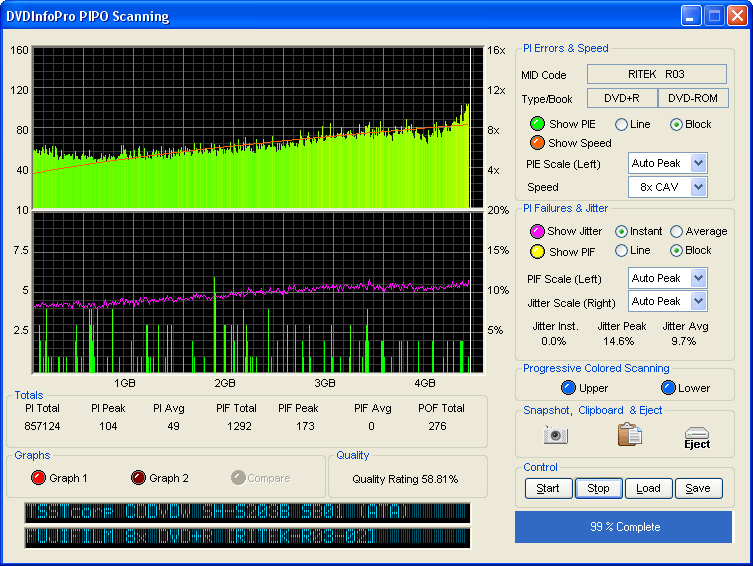The image size is (753, 566).
Task: Open the PIE Scale (Left) dropdown
Action: [698, 163]
